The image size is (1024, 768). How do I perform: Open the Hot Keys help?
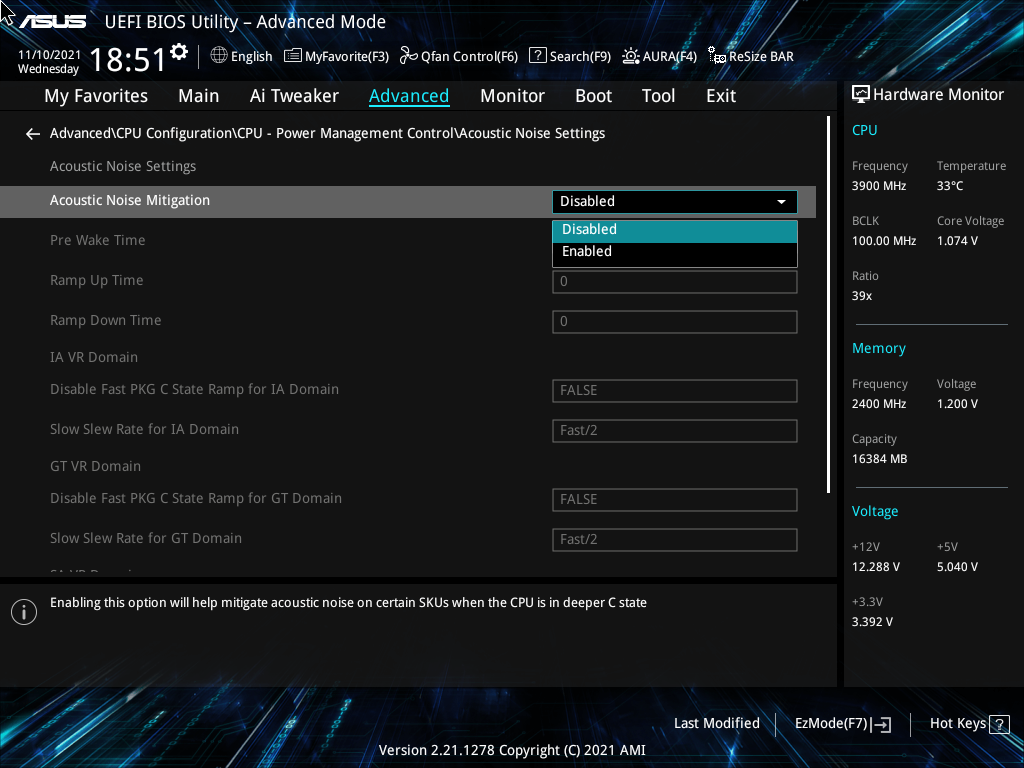(969, 724)
